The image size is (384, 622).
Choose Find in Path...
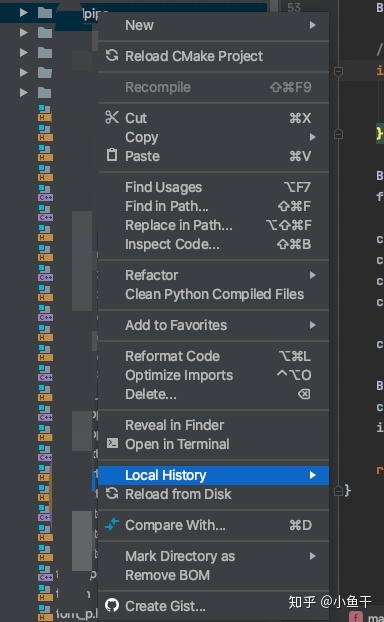213,206
